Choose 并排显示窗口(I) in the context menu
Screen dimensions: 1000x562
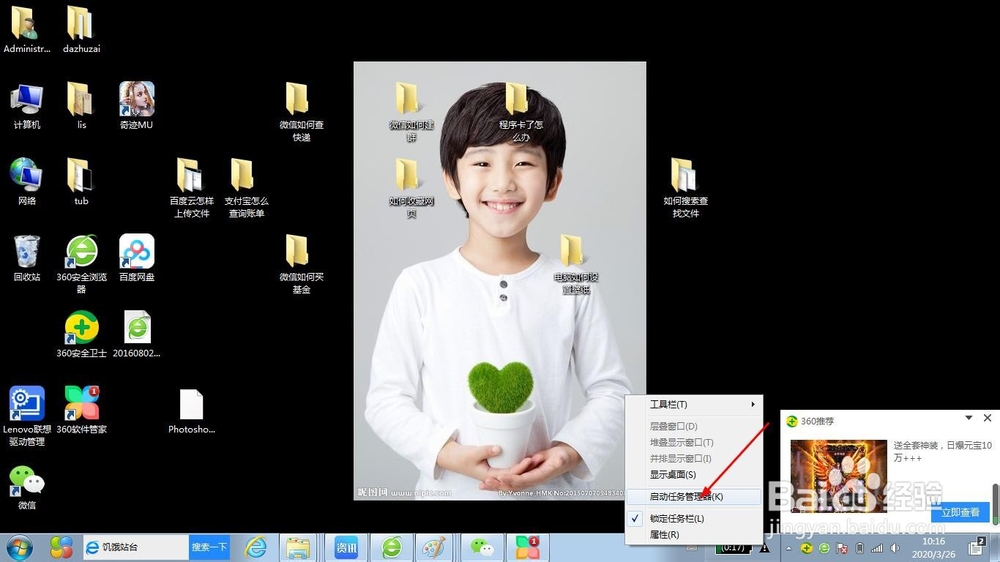point(694,458)
